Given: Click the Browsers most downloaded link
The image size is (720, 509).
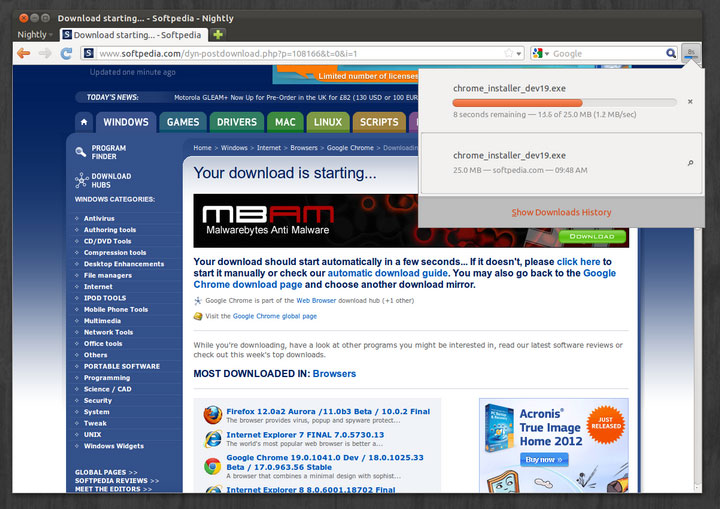Looking at the screenshot, I should (x=334, y=374).
